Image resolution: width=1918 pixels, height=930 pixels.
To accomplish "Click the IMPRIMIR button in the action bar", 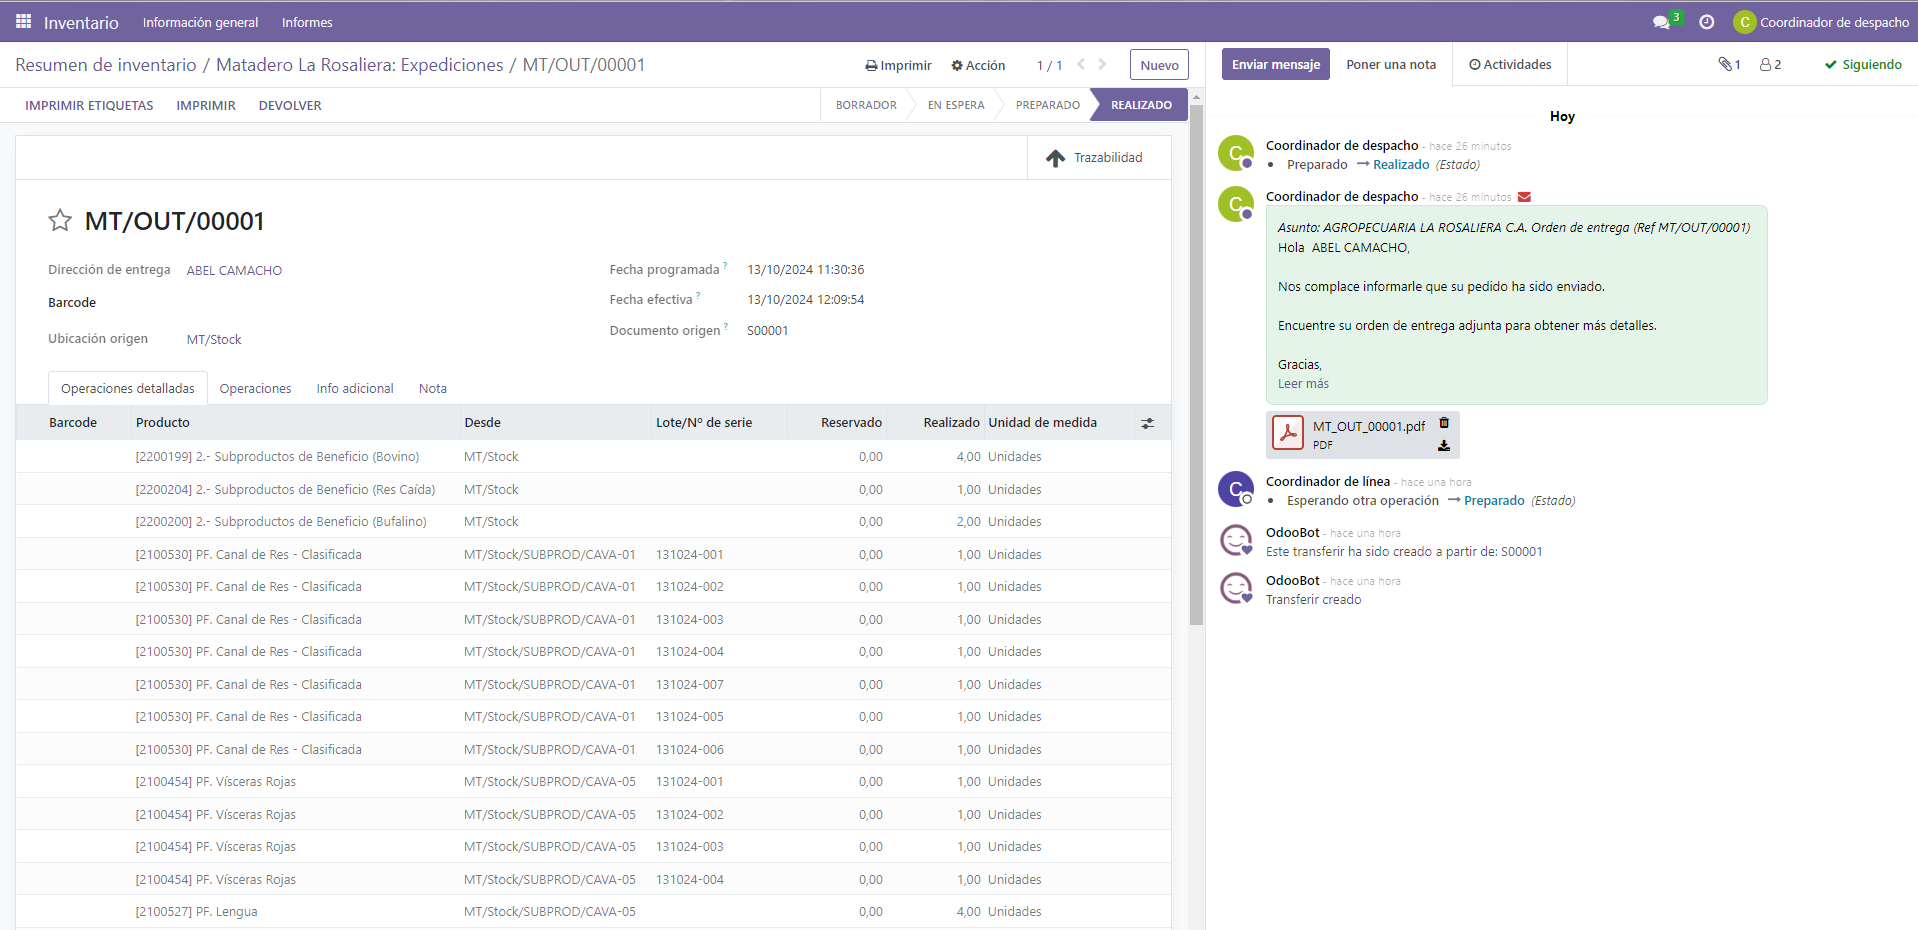I will pos(206,105).
